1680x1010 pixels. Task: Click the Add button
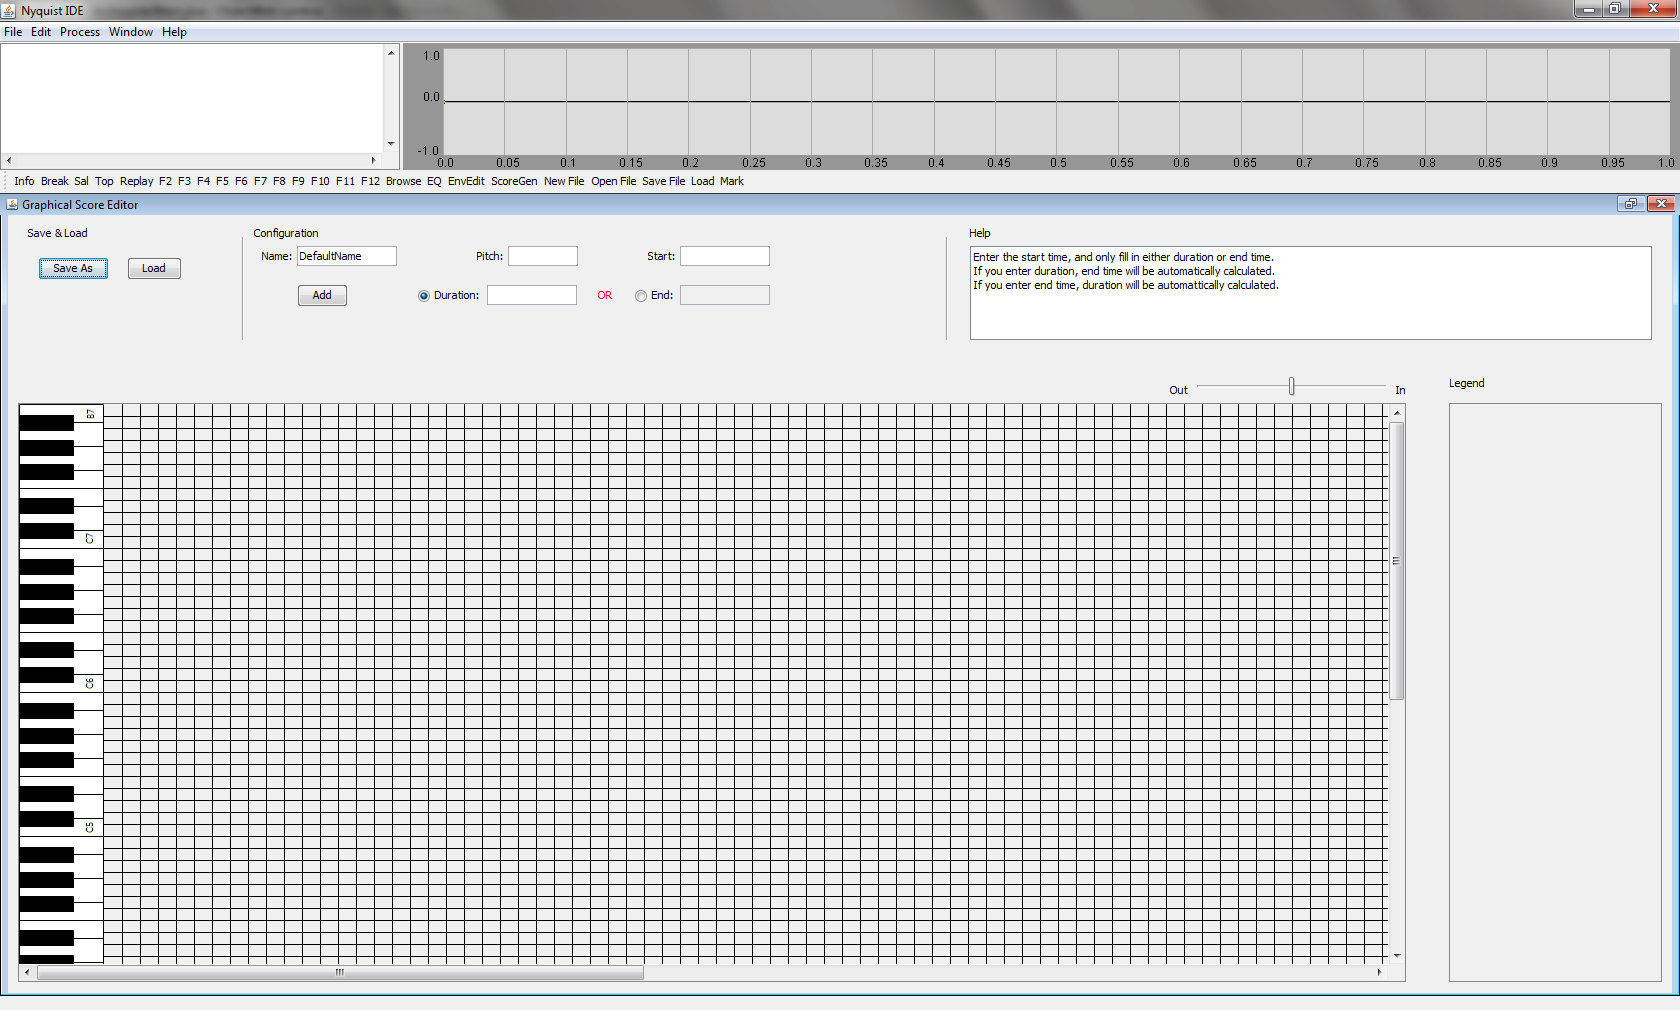coord(322,295)
